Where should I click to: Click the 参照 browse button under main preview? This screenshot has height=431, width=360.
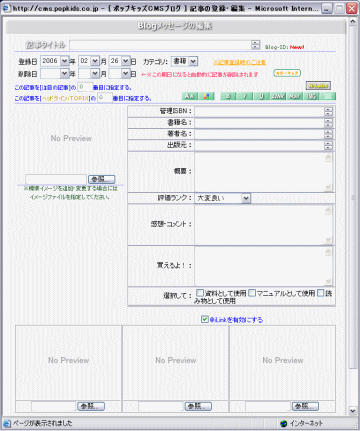pyautogui.click(x=102, y=179)
